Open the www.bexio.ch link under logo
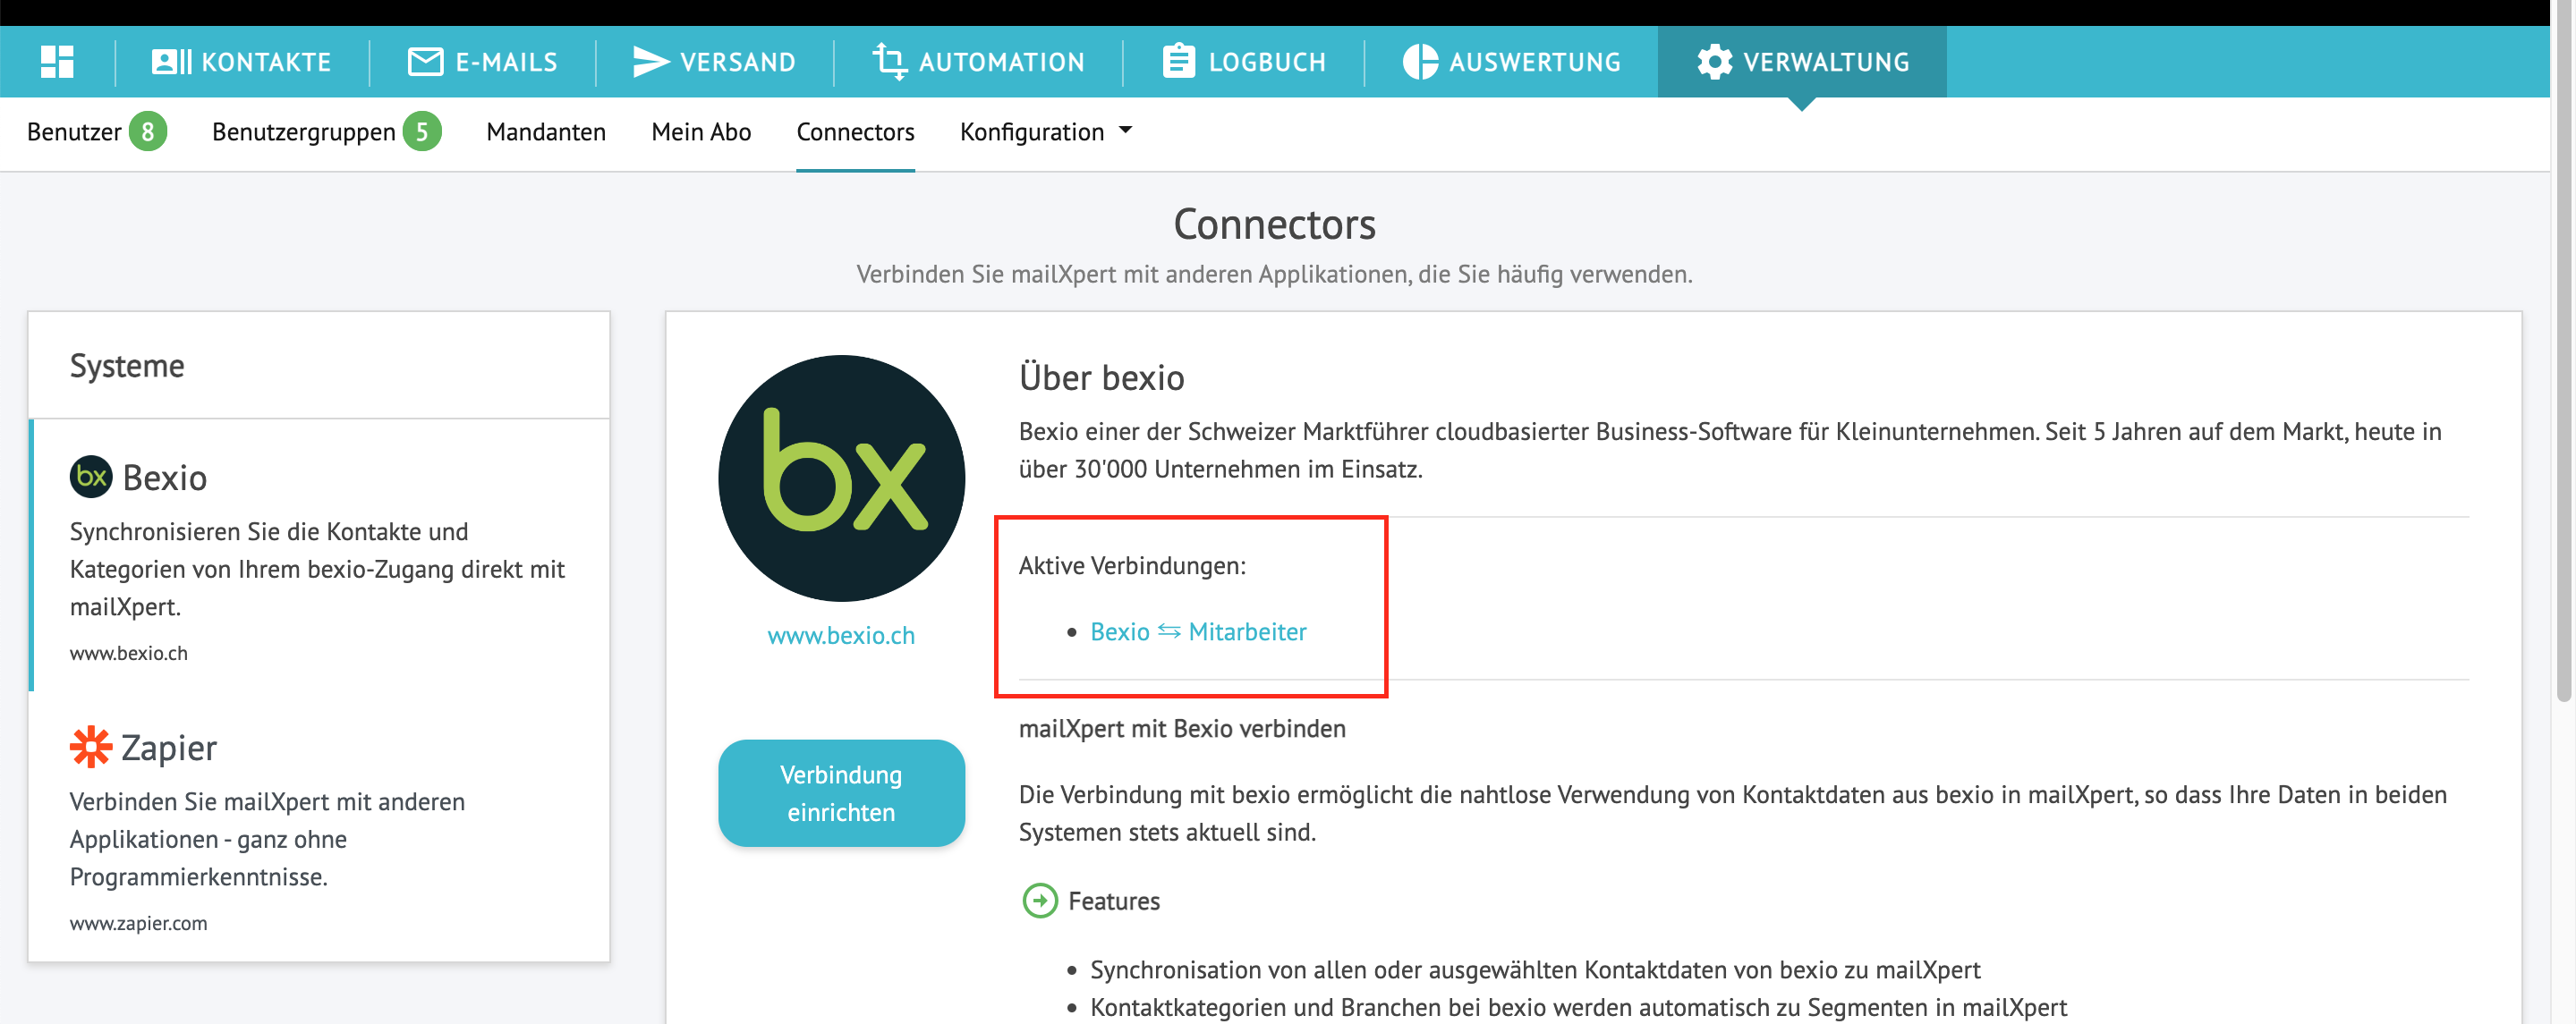 coord(841,635)
